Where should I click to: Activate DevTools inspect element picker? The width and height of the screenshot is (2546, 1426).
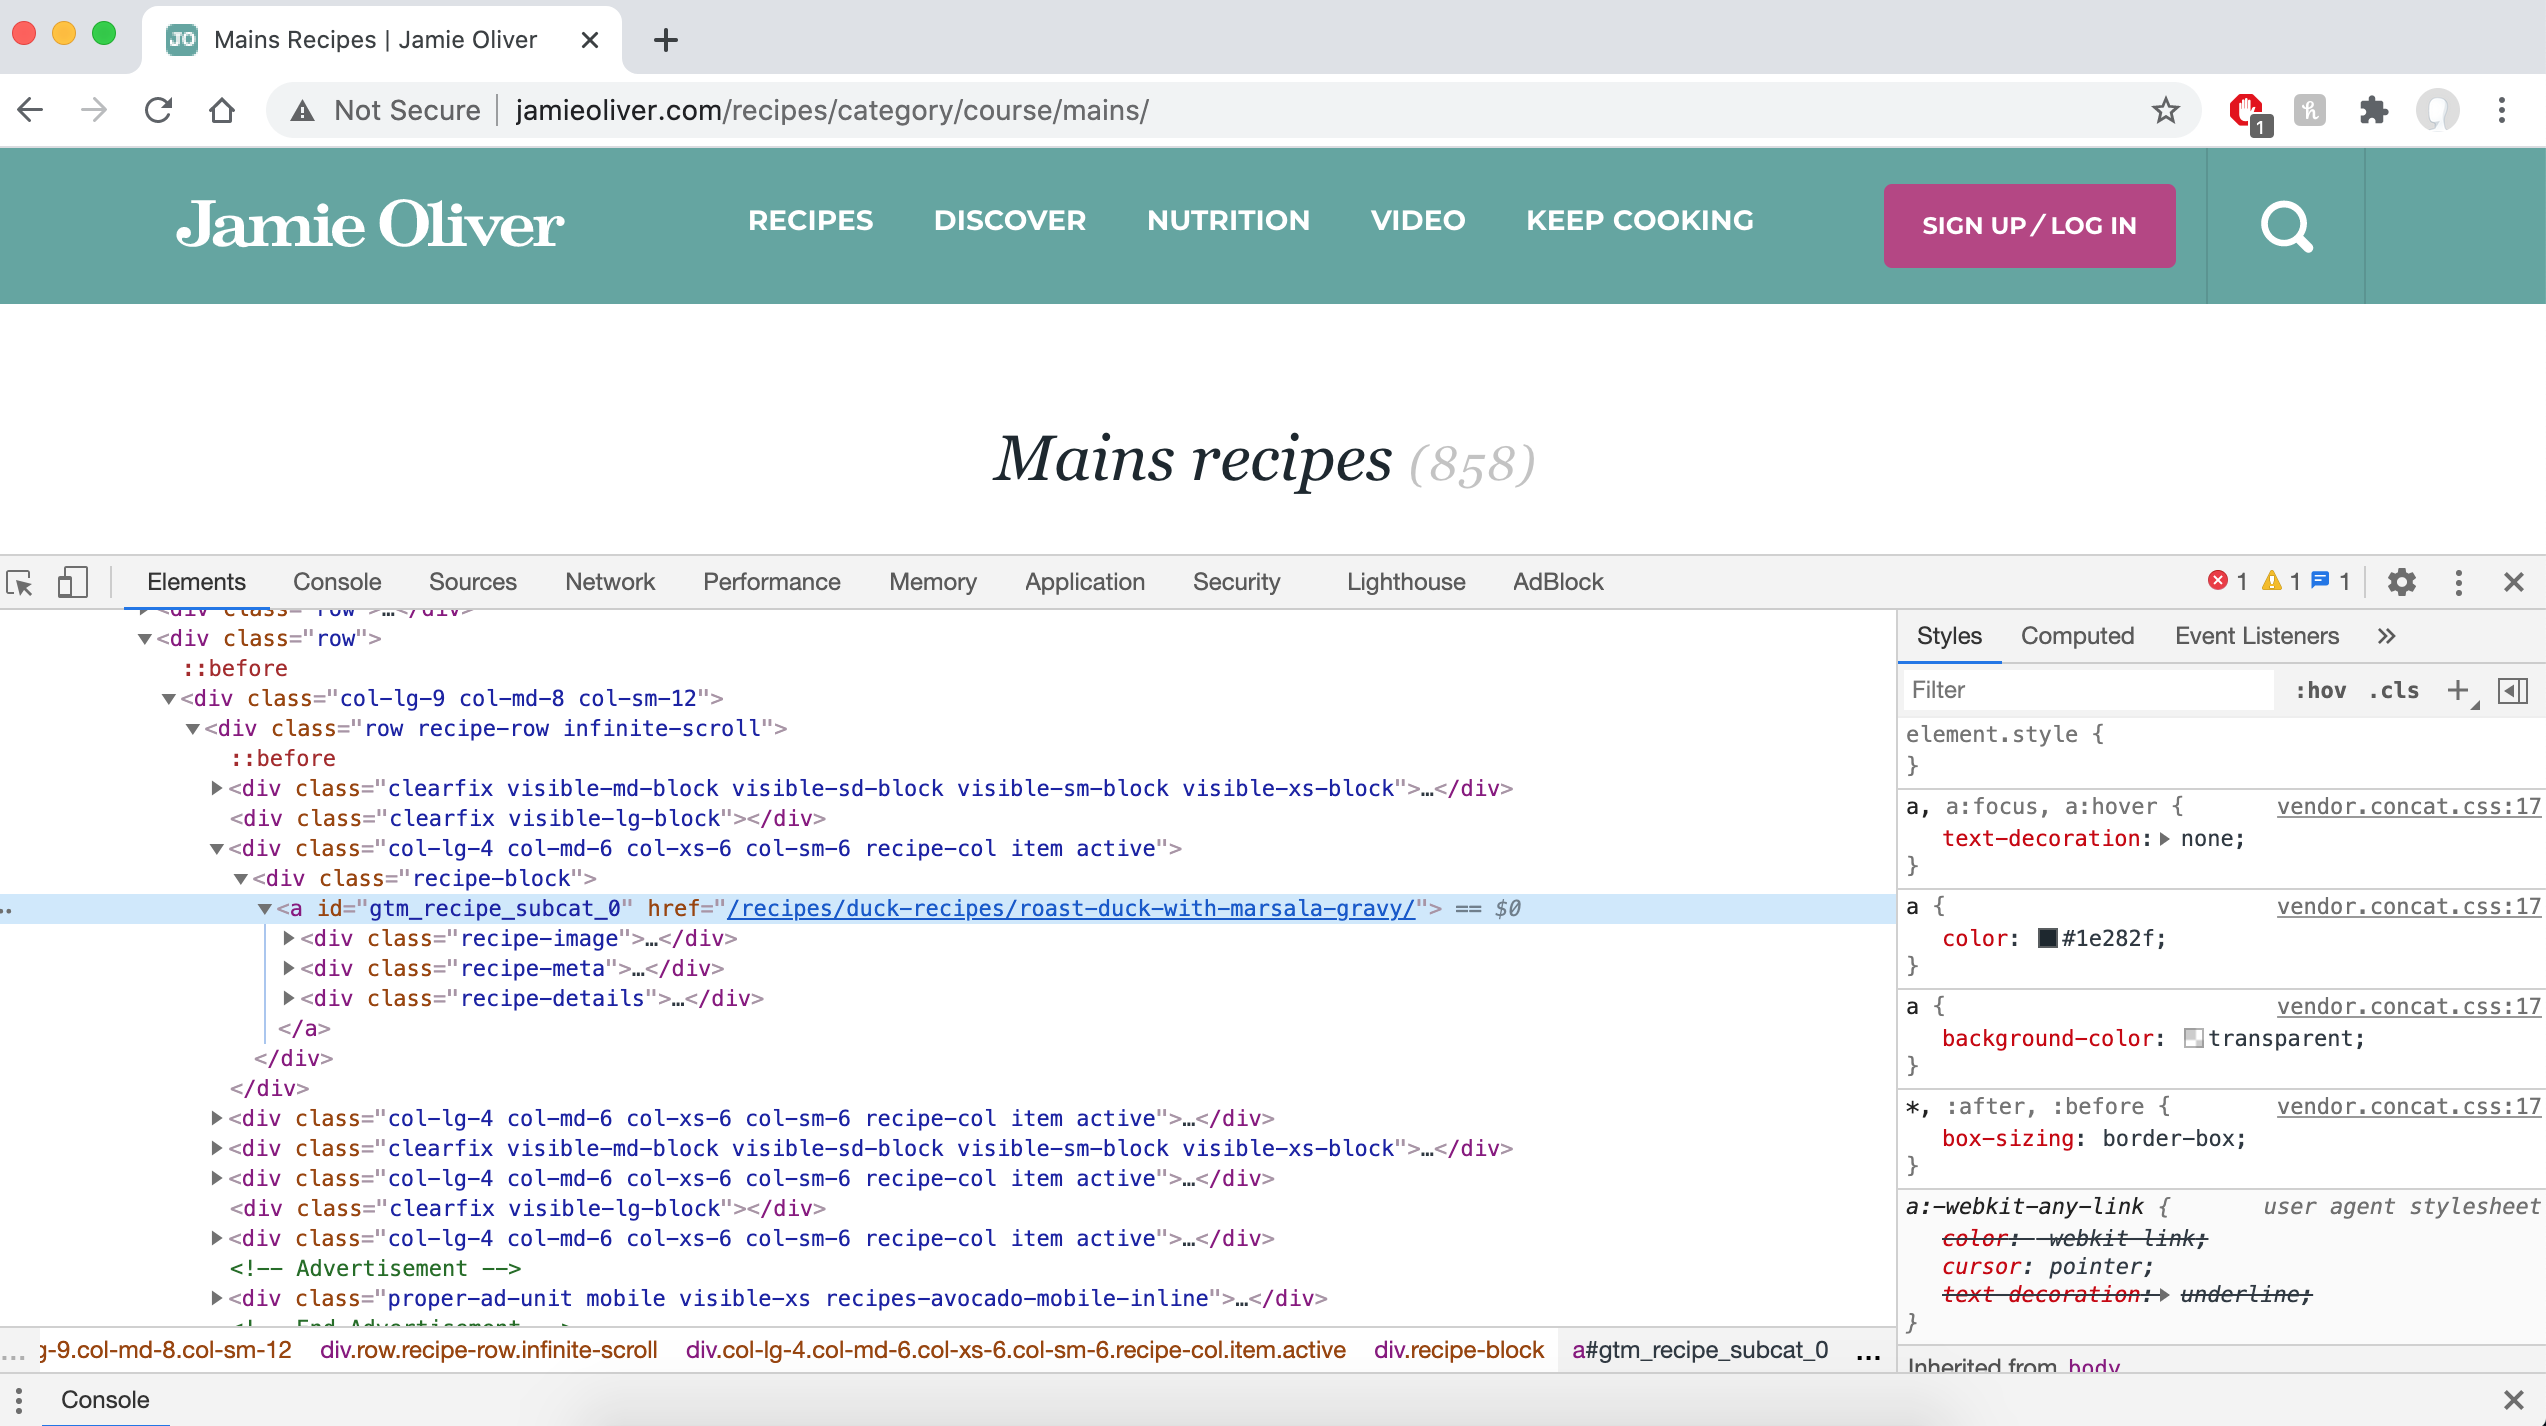coord(20,582)
